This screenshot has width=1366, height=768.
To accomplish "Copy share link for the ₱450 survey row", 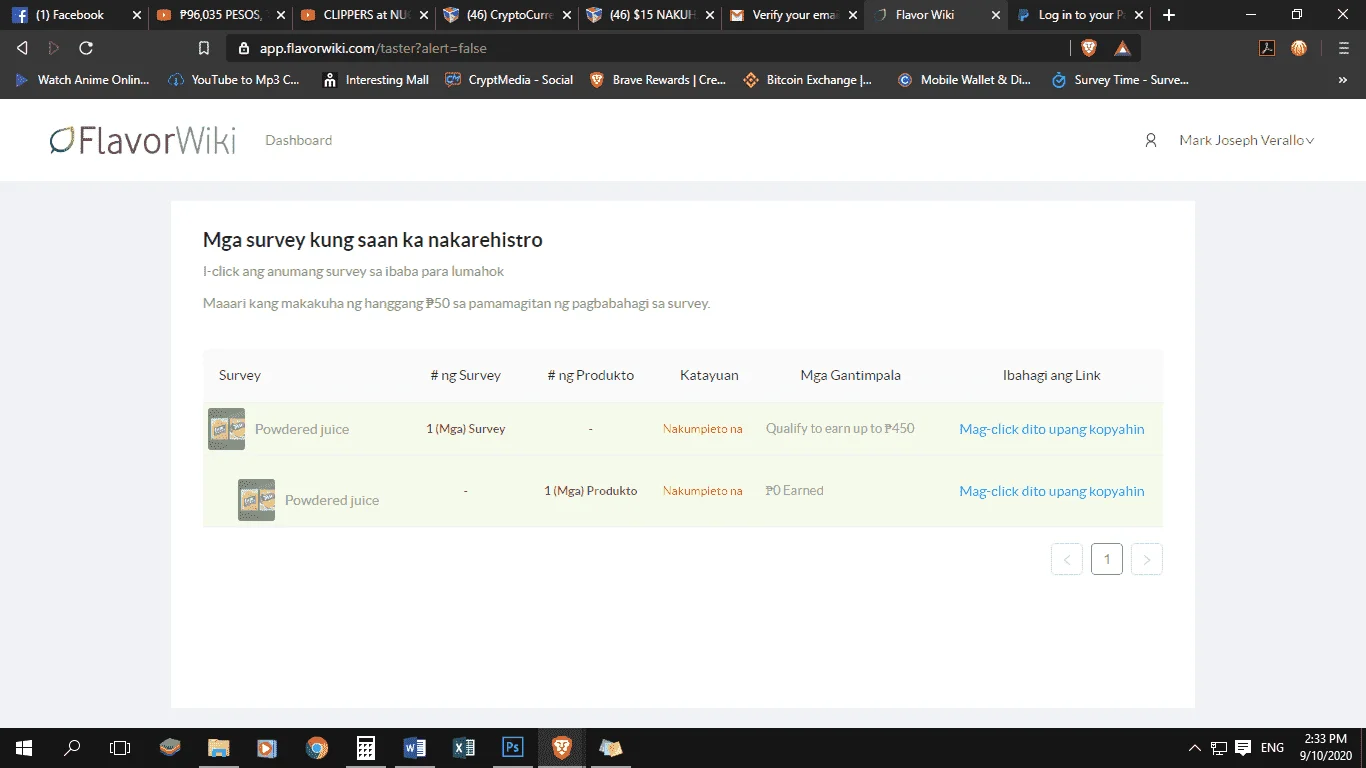I will click(x=1052, y=429).
